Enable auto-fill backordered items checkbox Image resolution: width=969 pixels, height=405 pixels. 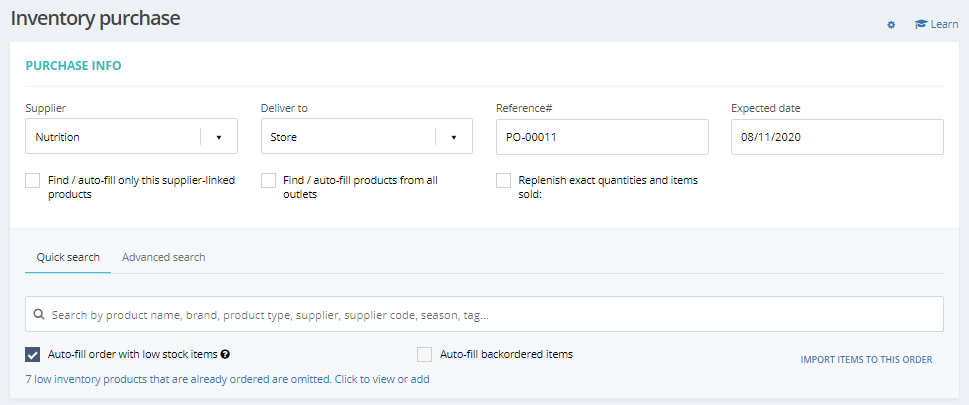424,354
